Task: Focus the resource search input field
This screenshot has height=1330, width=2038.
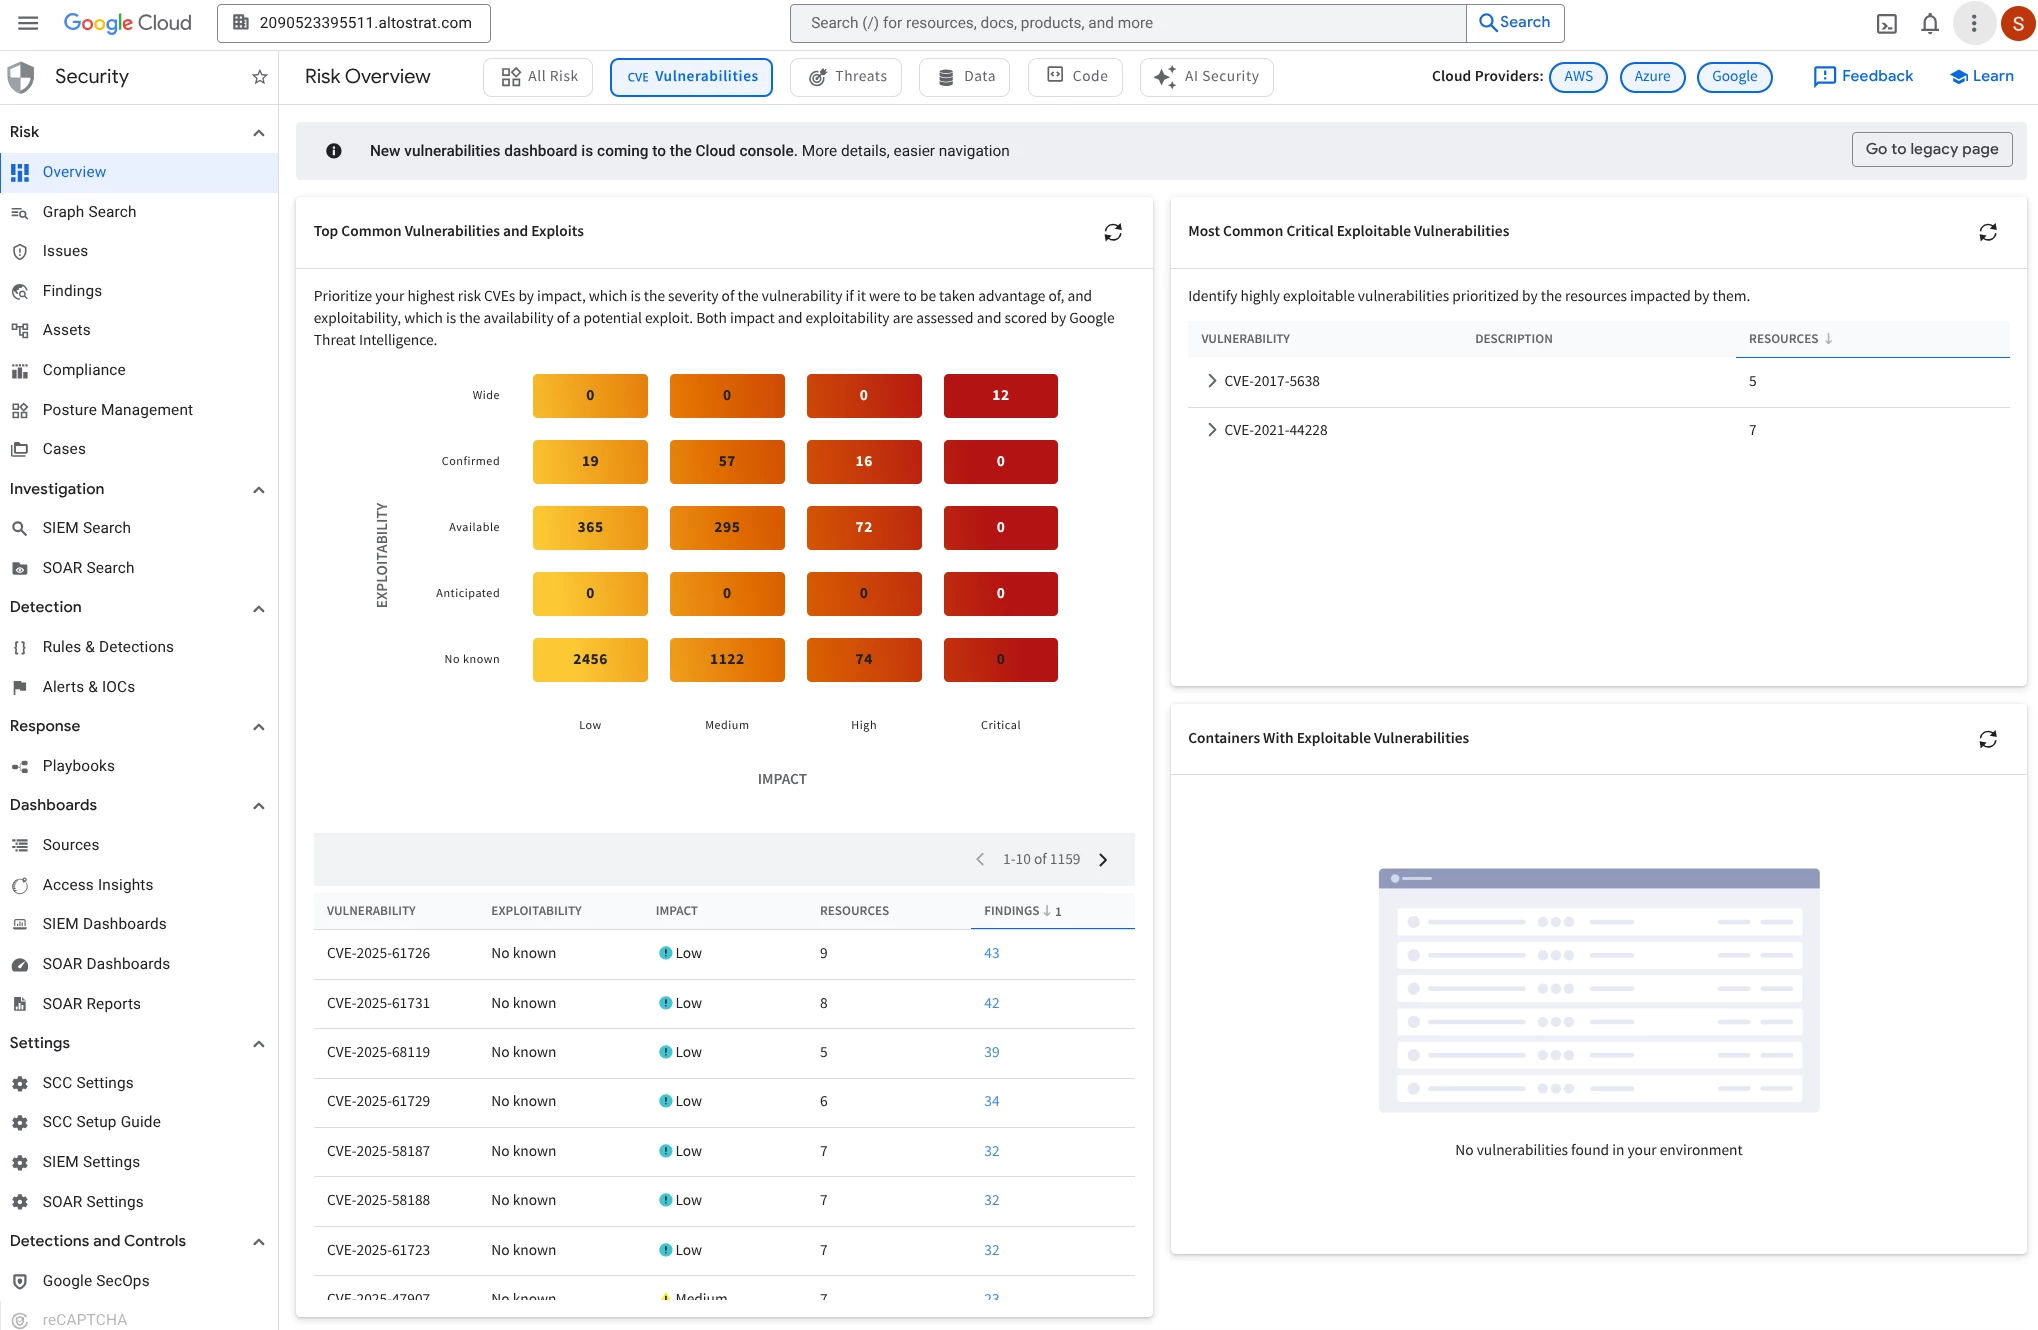Action: [x=1126, y=23]
